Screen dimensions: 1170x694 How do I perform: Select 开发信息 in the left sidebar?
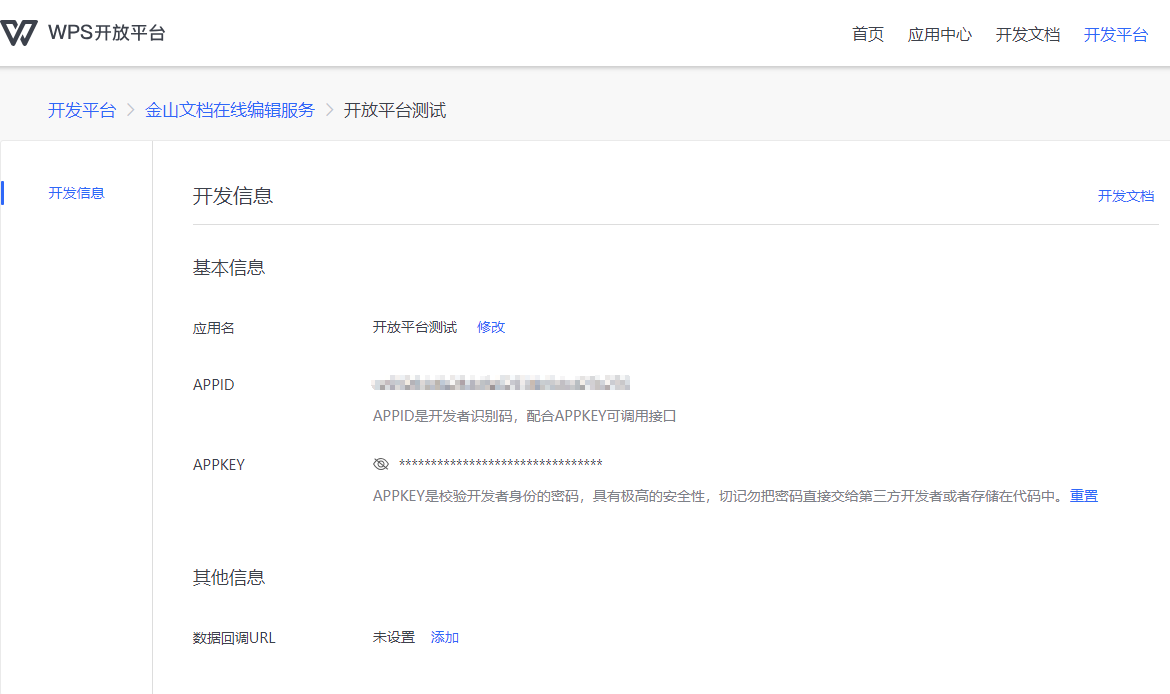tap(76, 193)
